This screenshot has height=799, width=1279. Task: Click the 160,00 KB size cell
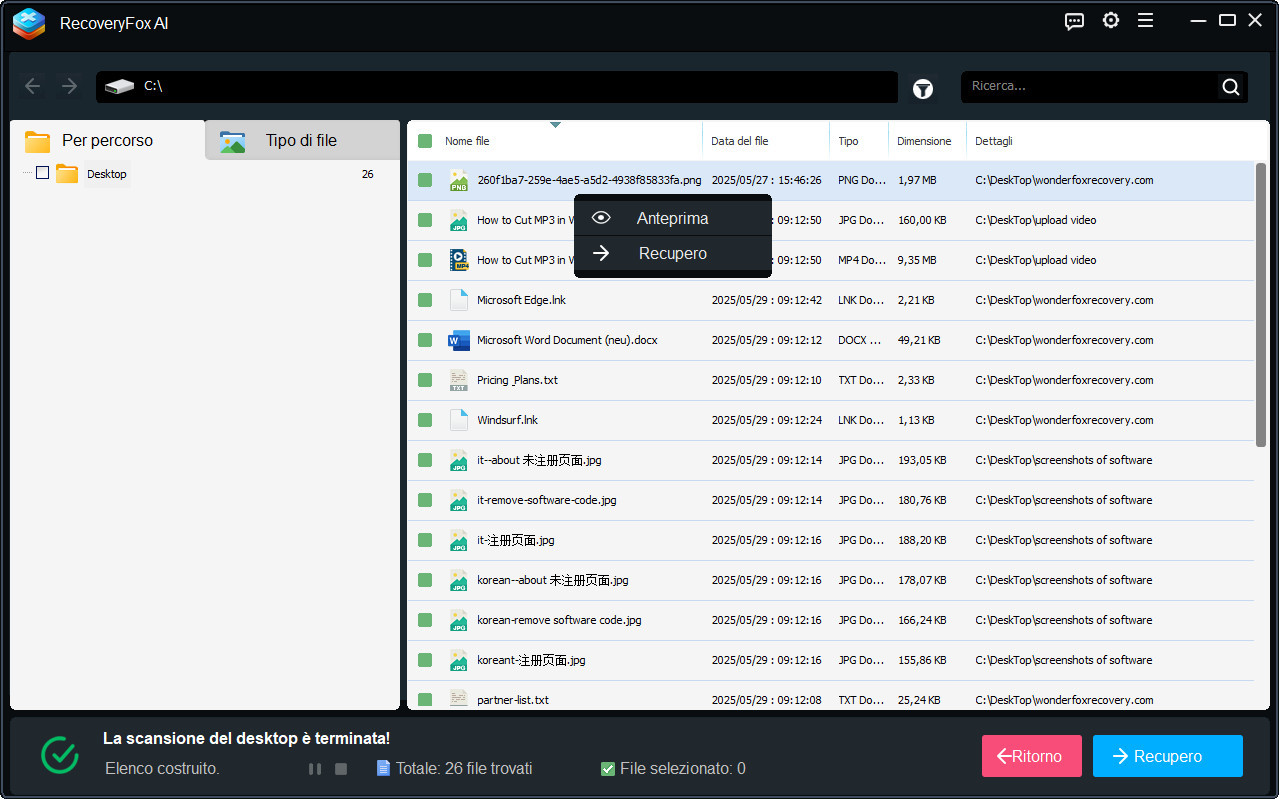[921, 220]
